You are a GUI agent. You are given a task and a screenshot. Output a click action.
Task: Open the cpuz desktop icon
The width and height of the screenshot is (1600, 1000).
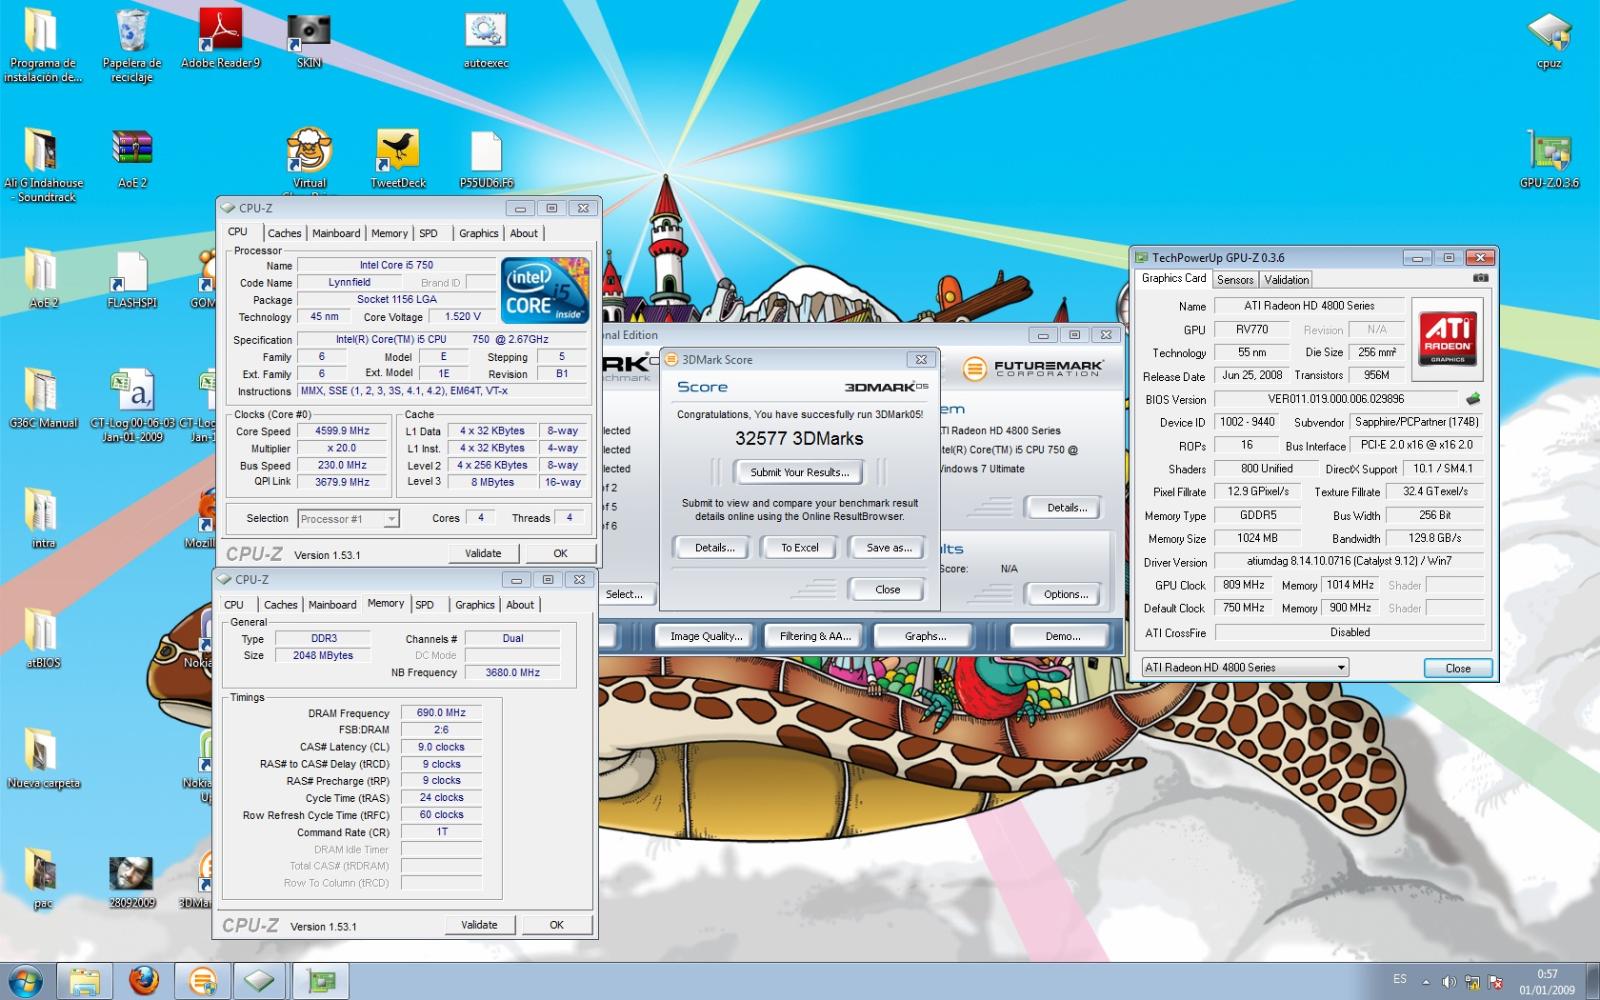click(1549, 40)
